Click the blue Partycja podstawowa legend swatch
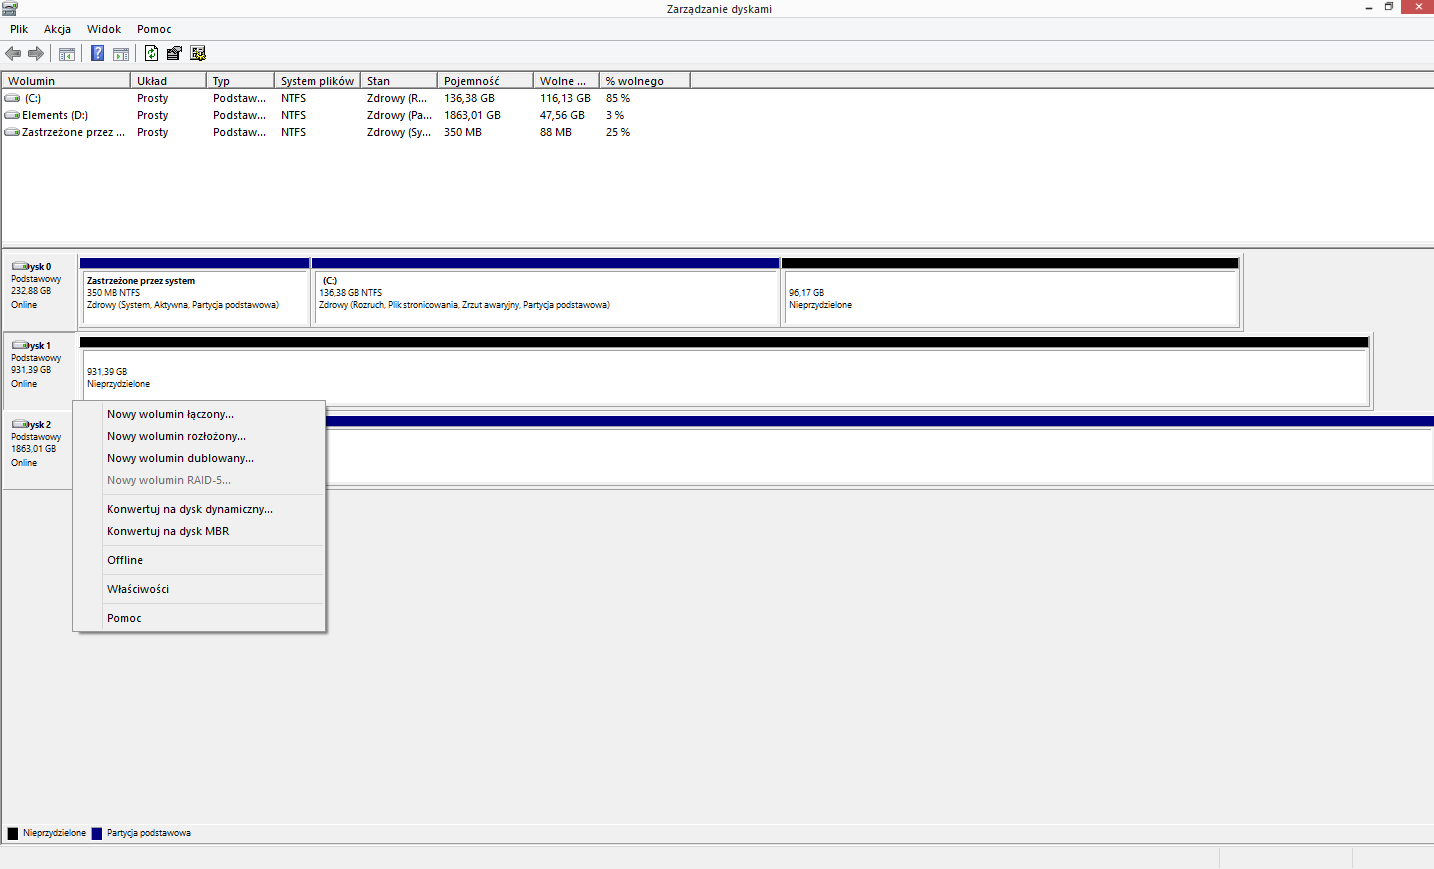Viewport: 1434px width, 869px height. point(97,833)
